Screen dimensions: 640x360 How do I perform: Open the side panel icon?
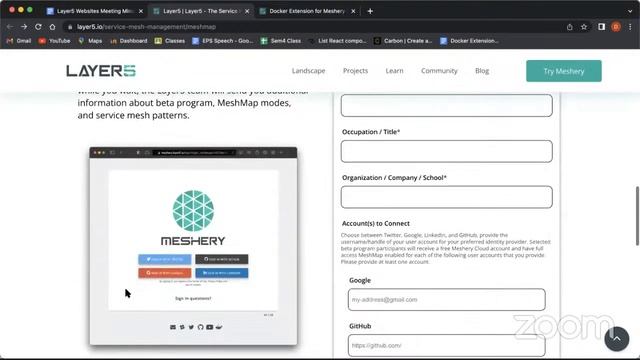point(601,27)
